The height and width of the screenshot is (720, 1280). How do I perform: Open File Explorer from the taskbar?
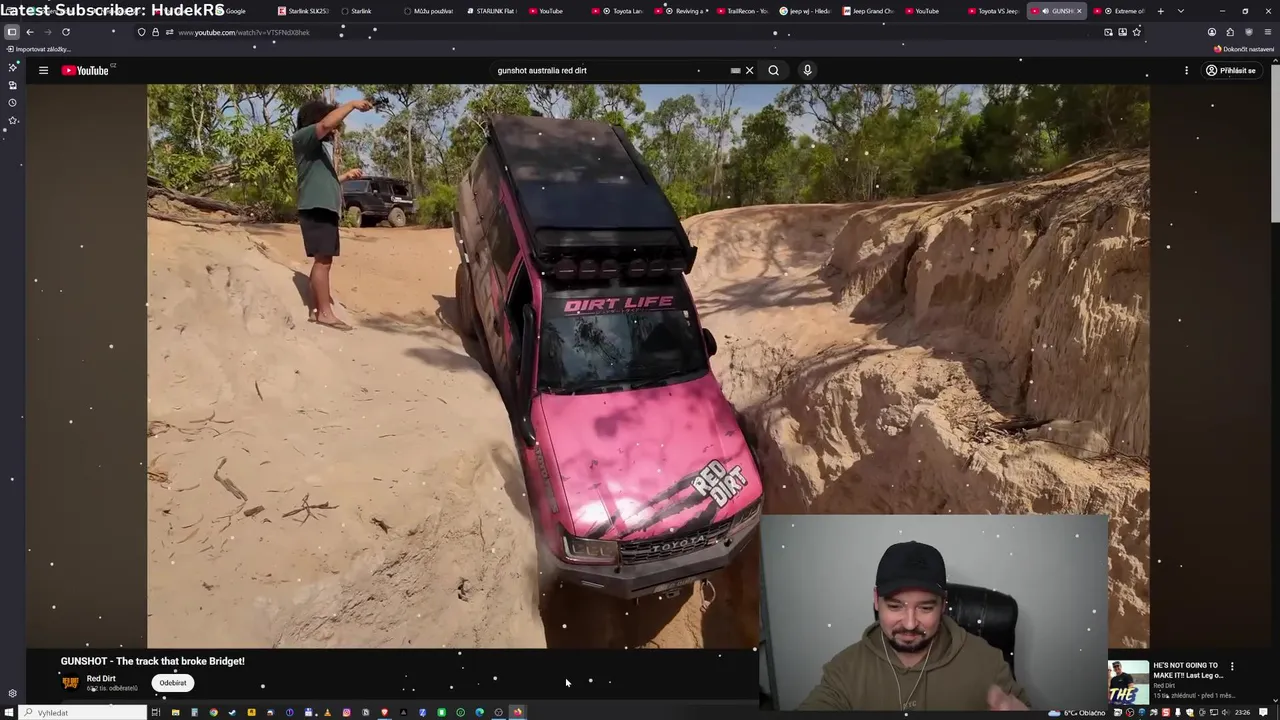pyautogui.click(x=175, y=713)
